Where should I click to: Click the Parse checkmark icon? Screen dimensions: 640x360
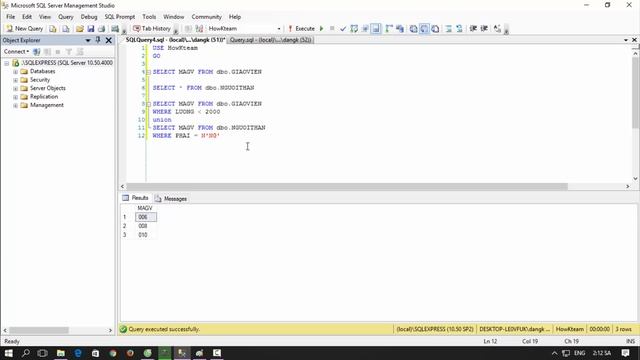343,29
